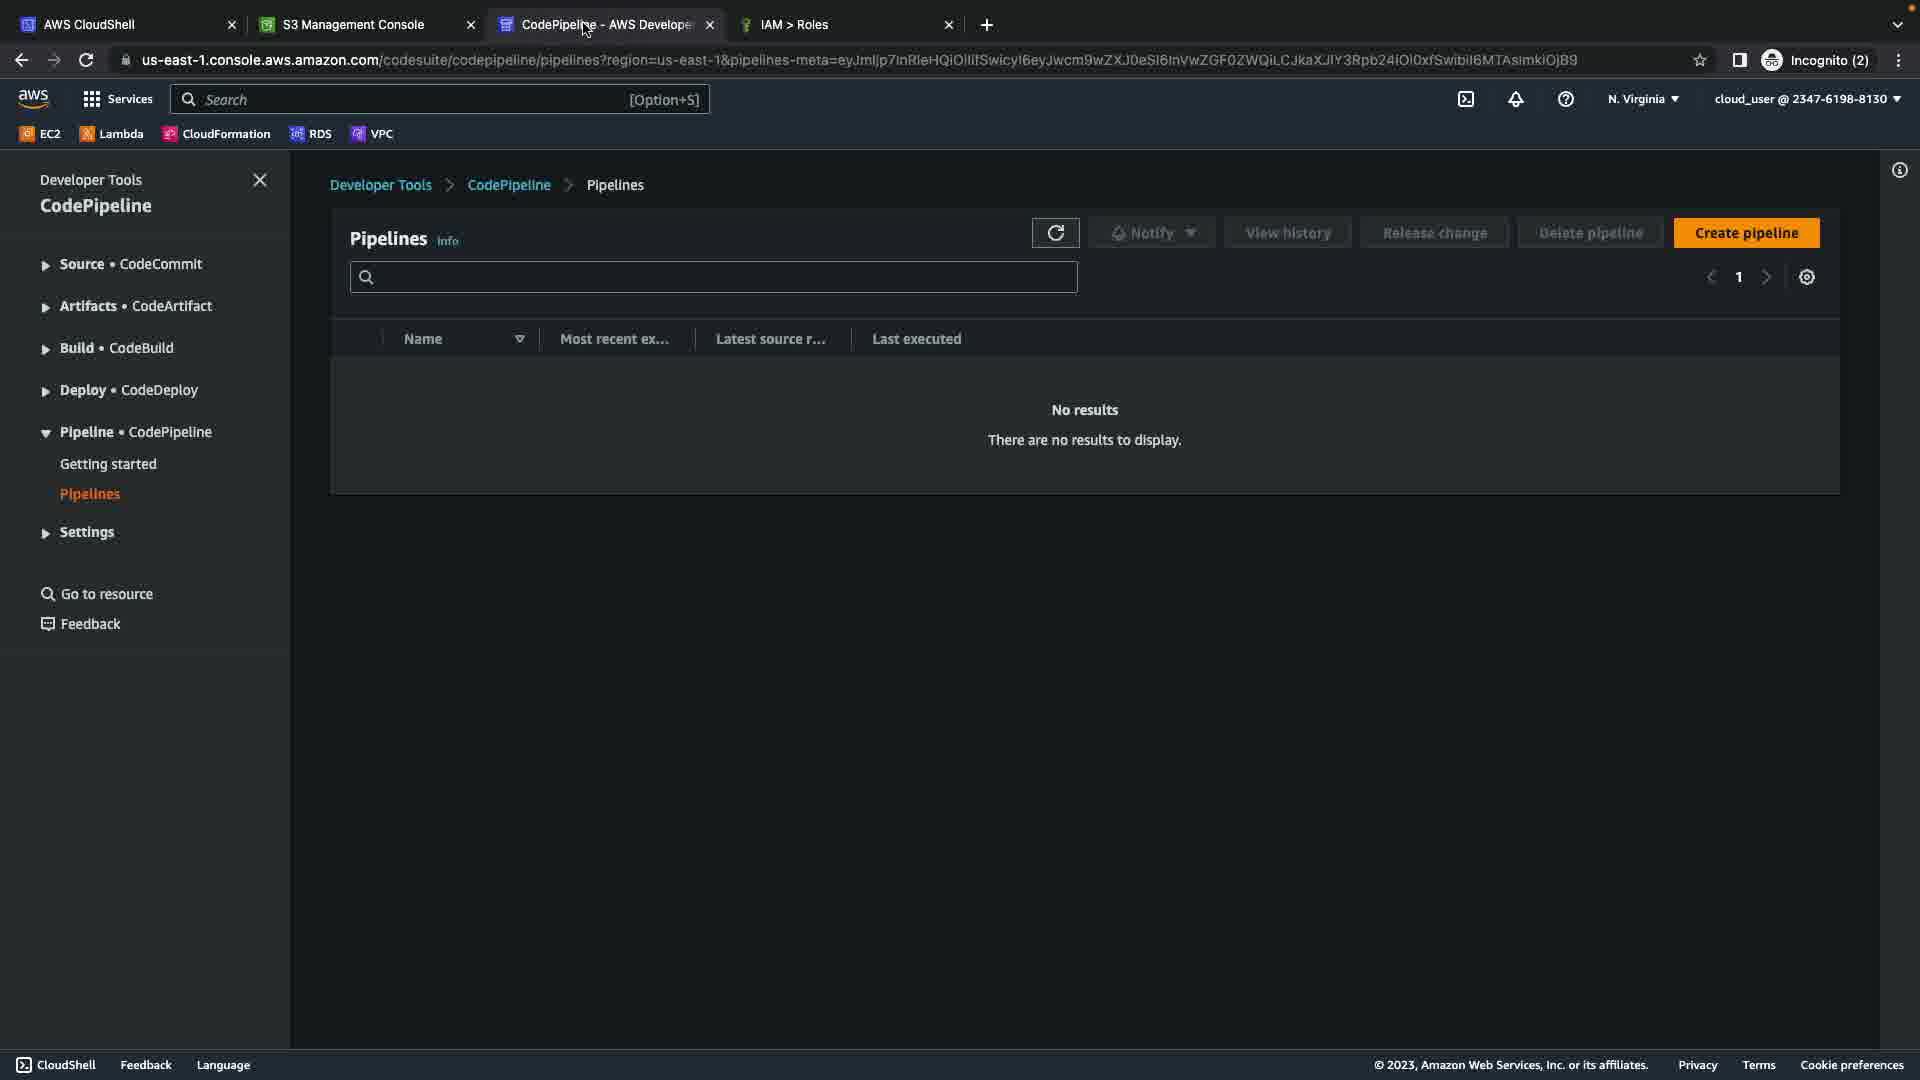Close the Developer Tools sidebar

click(260, 180)
